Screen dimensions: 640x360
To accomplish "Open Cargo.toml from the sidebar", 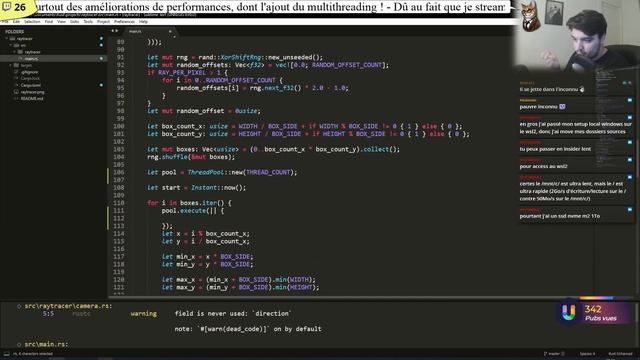I will click(31, 85).
